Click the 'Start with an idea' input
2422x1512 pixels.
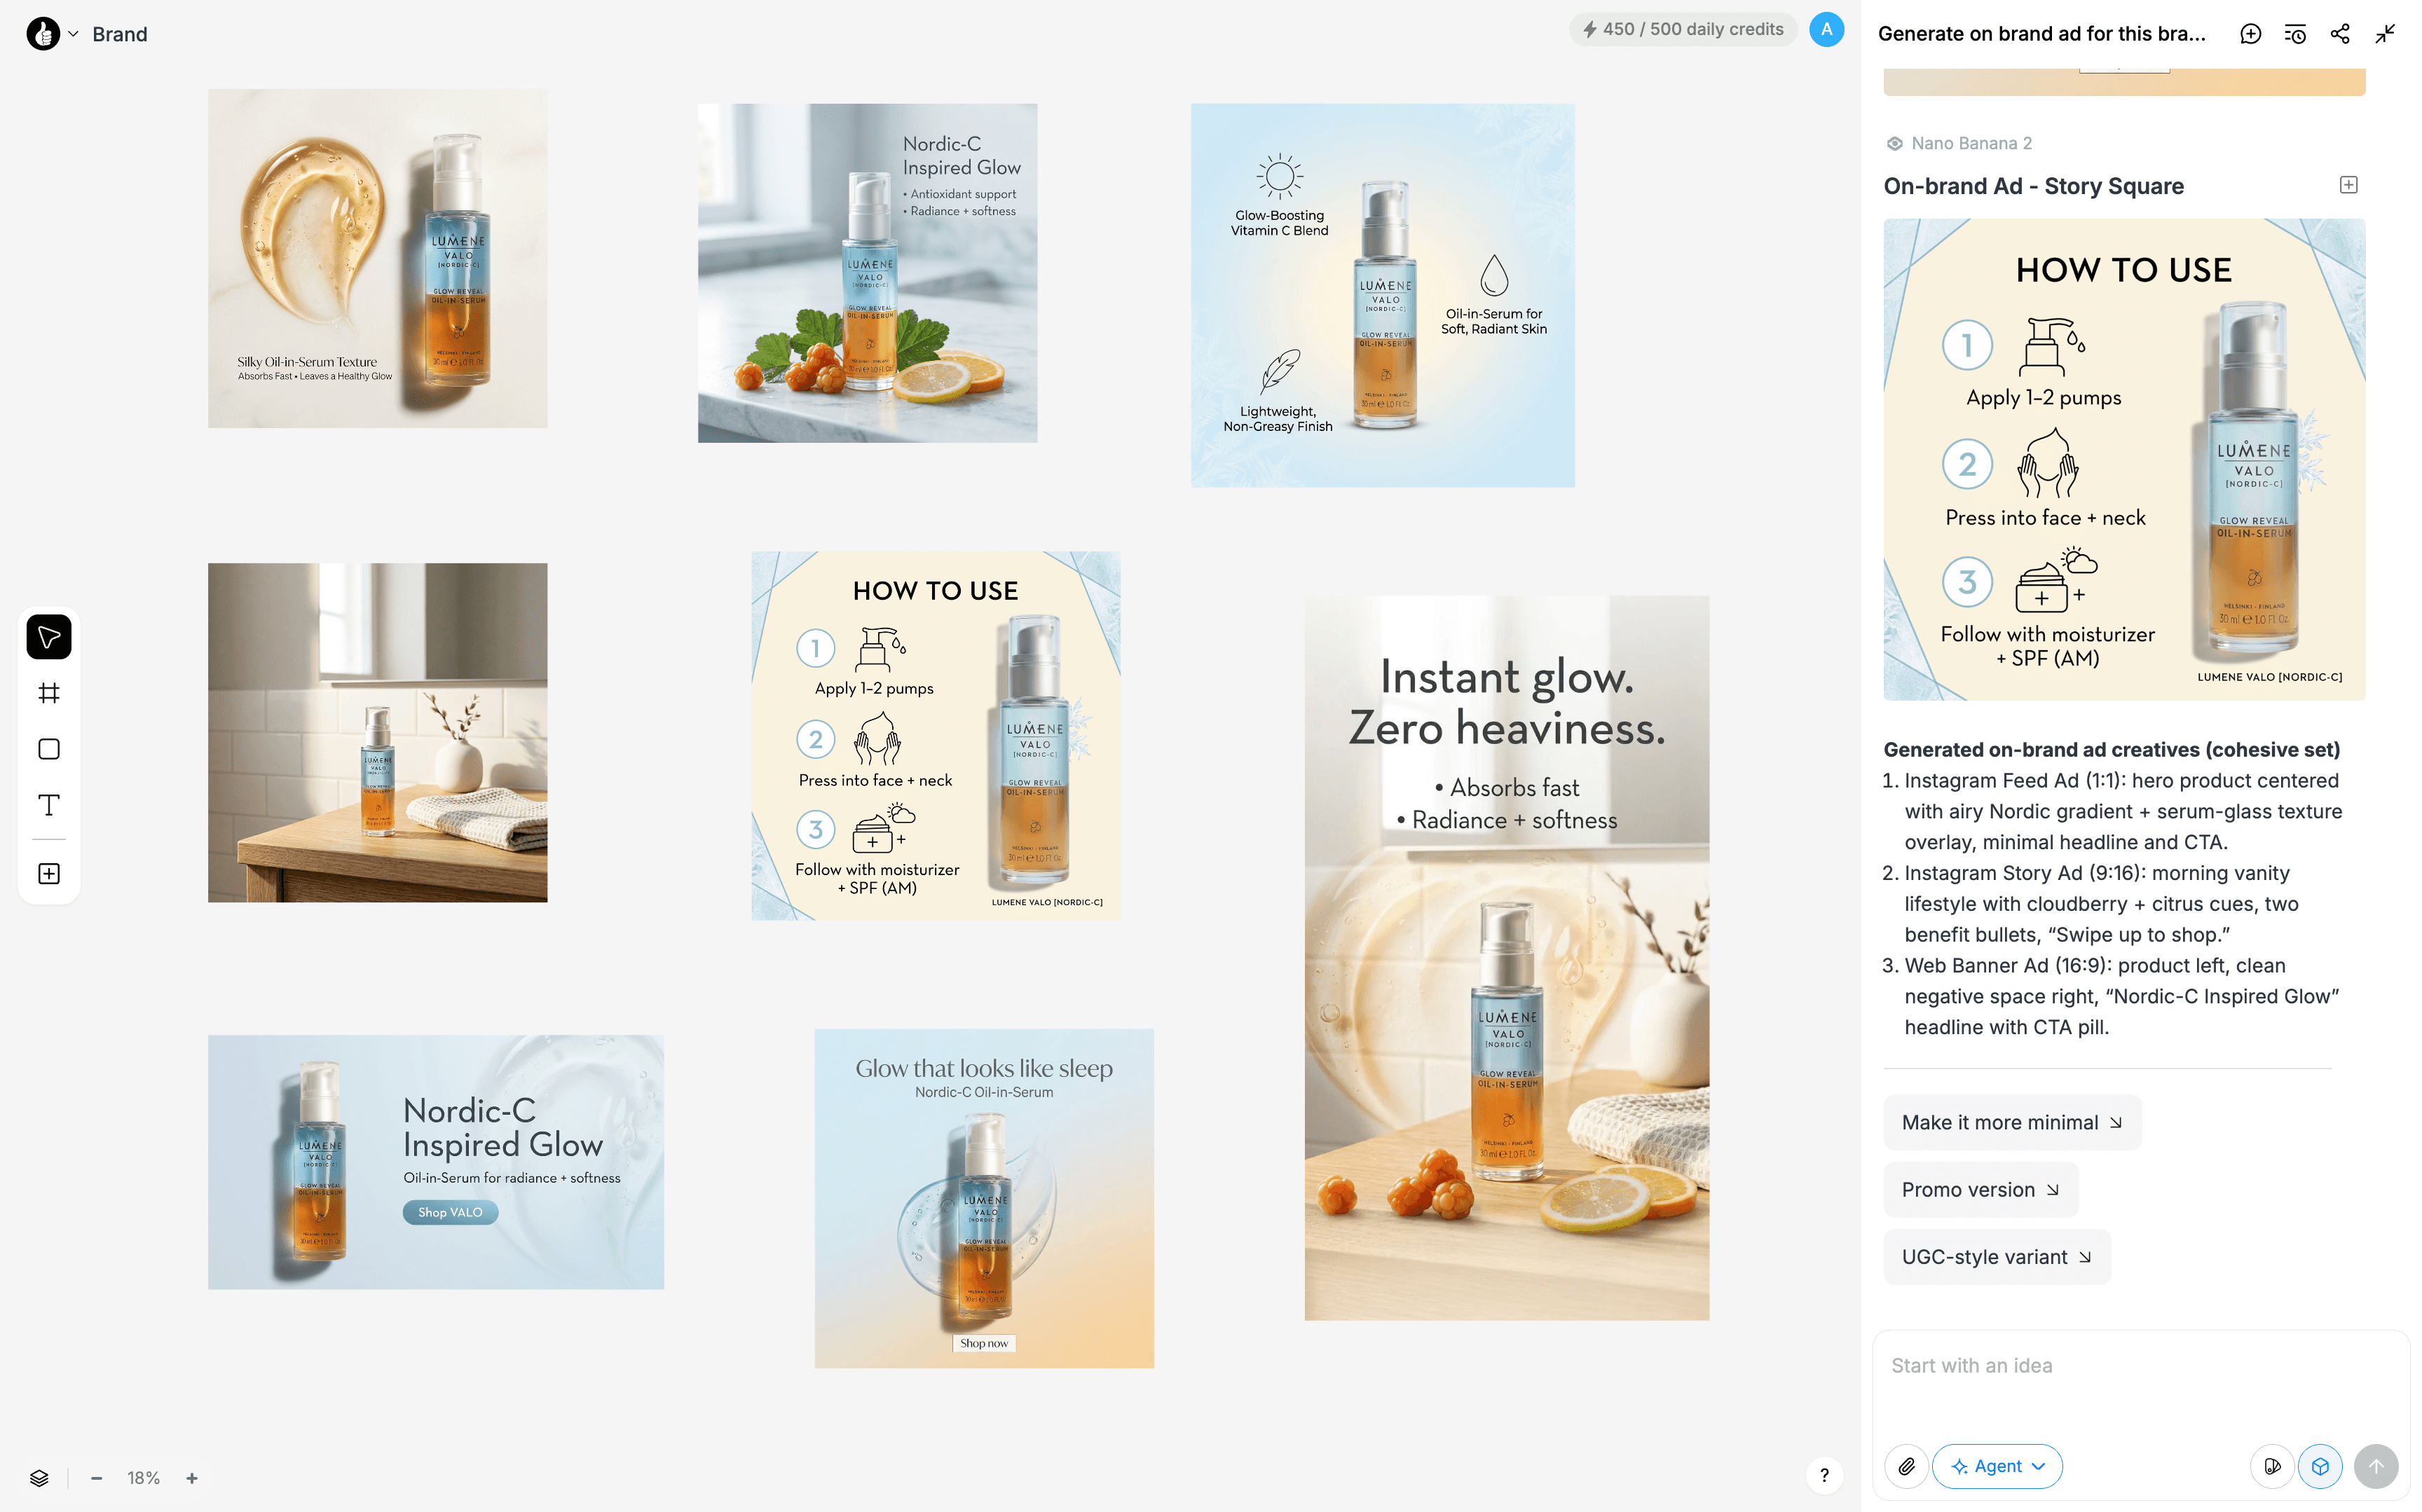coord(2140,1366)
